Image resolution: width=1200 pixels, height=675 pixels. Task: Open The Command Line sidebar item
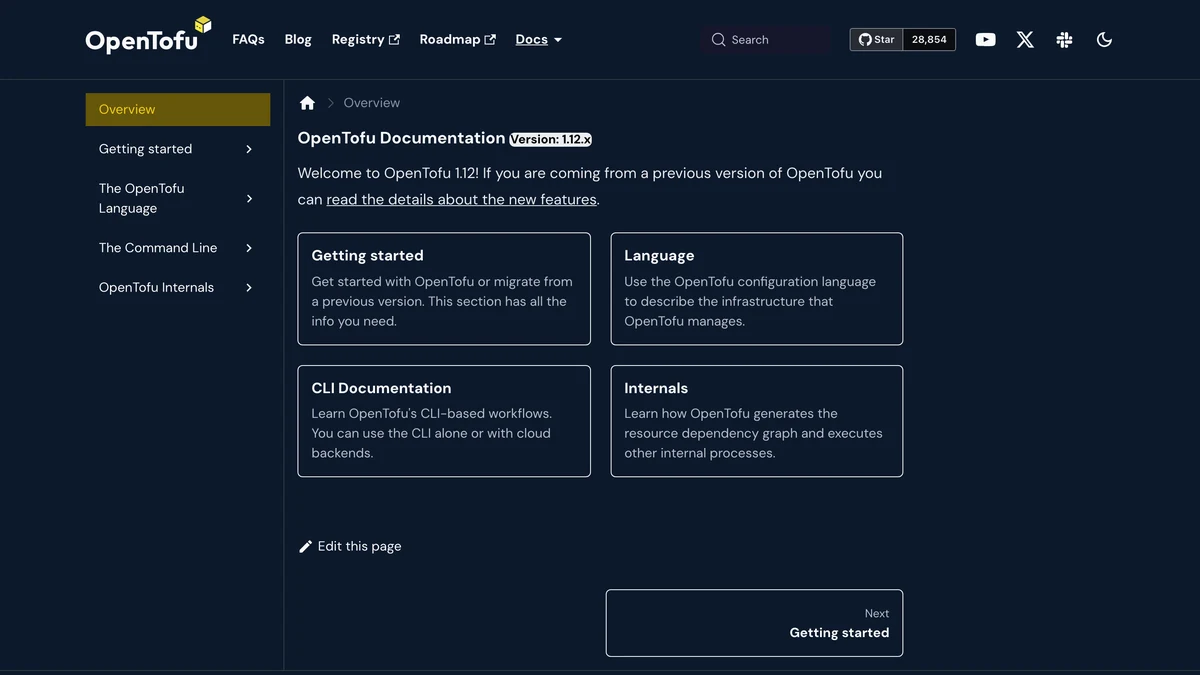(x=158, y=248)
